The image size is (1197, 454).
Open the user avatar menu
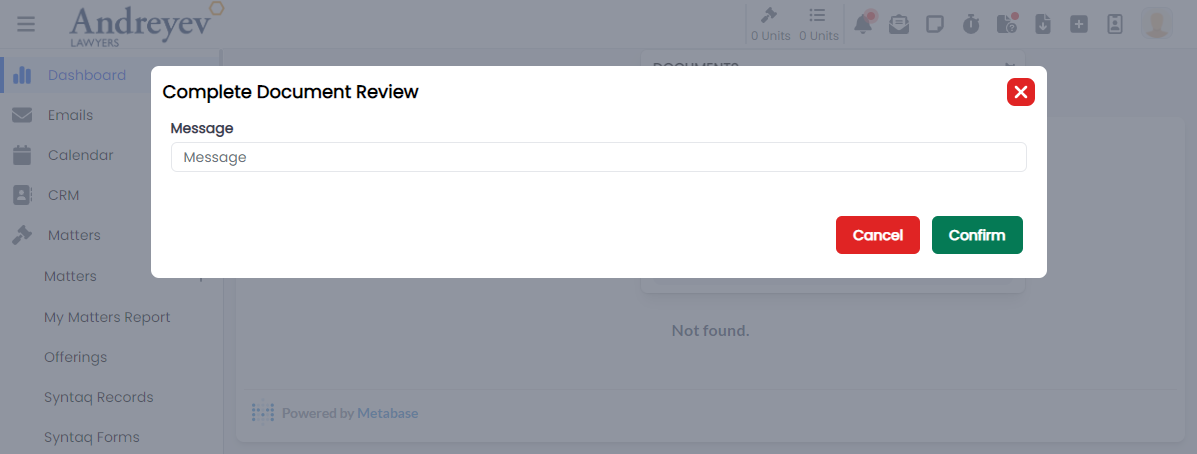(x=1157, y=24)
